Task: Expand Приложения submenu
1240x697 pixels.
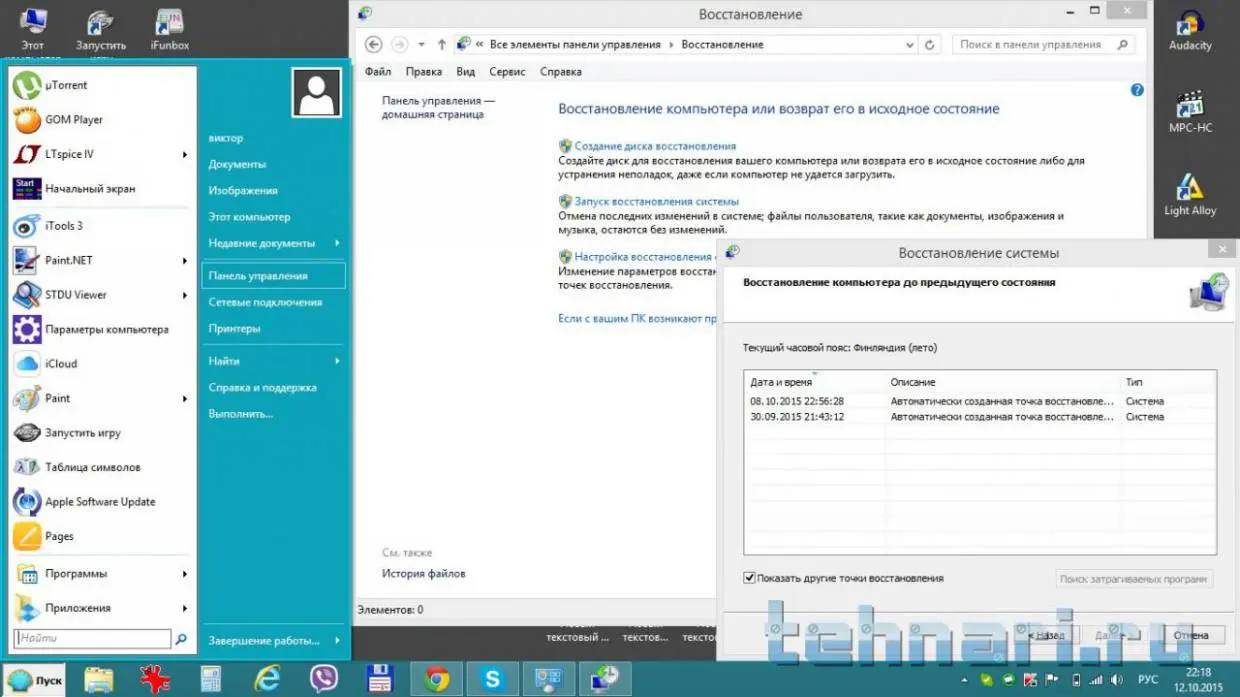Action: tap(103, 608)
